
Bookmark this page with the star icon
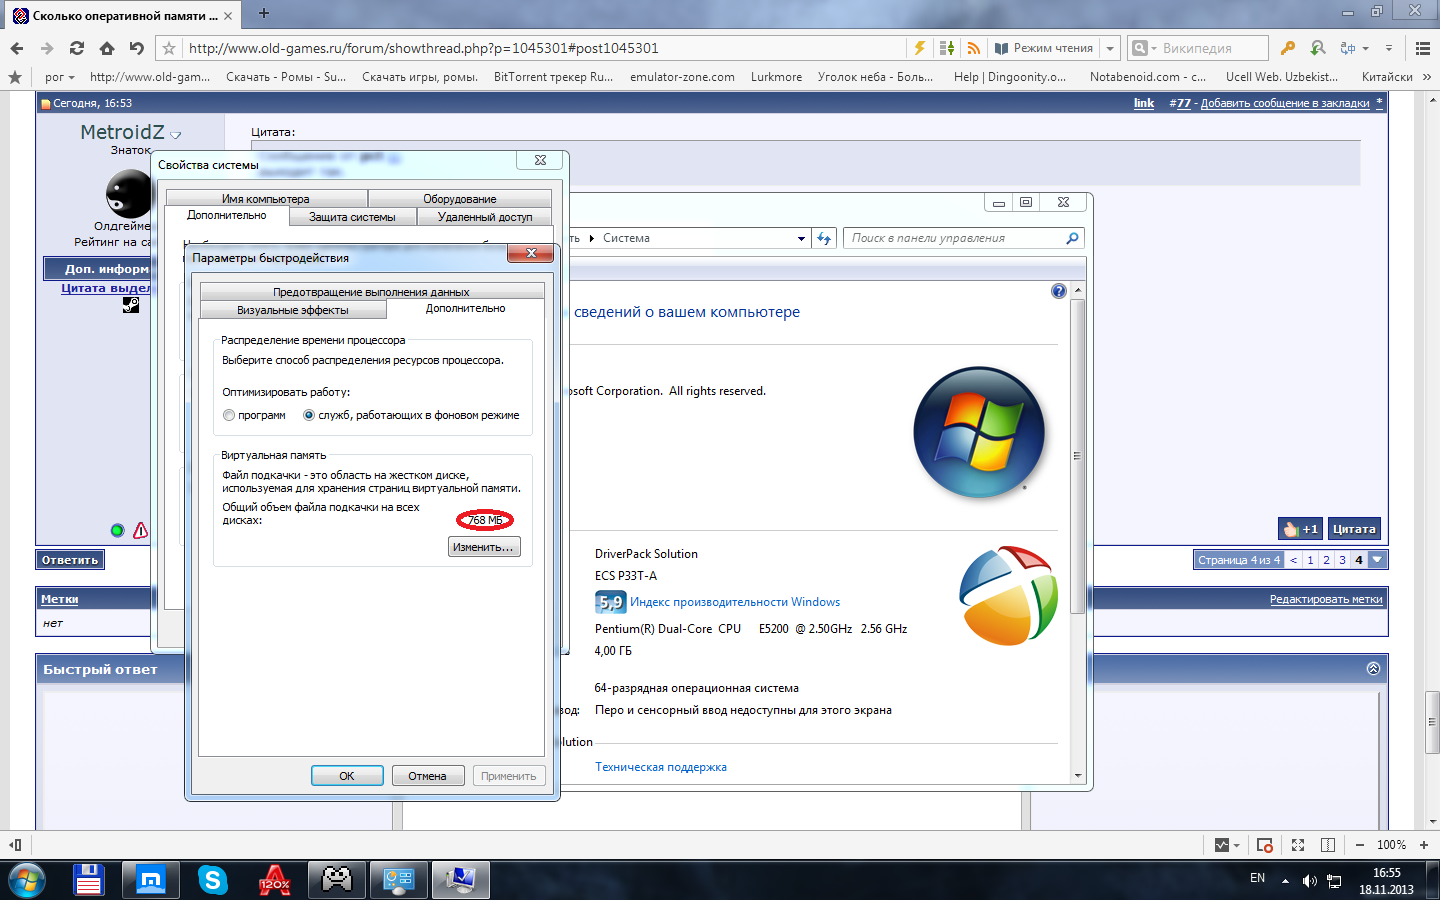tap(169, 48)
